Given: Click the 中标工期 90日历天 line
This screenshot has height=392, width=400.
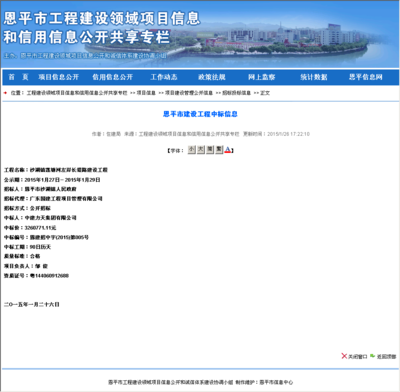Looking at the screenshot, I should (x=27, y=247).
